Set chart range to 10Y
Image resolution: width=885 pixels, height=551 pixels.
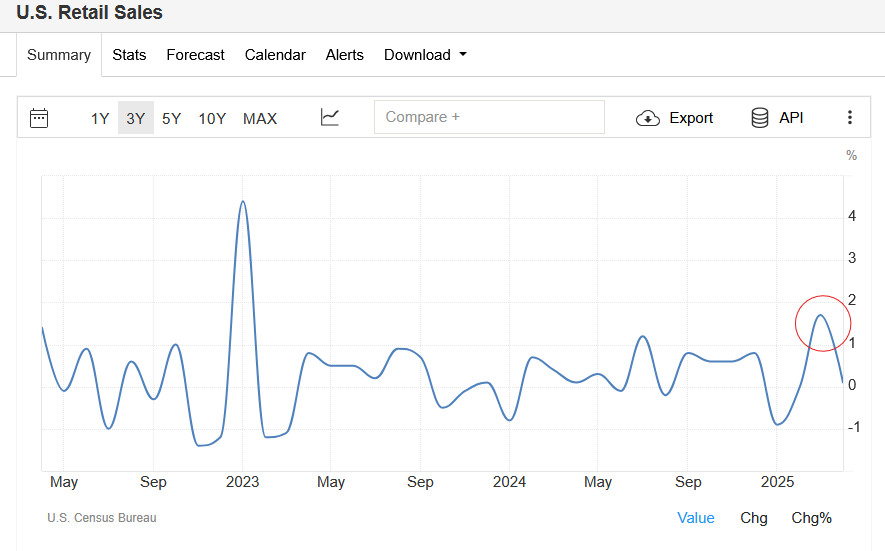pos(212,118)
